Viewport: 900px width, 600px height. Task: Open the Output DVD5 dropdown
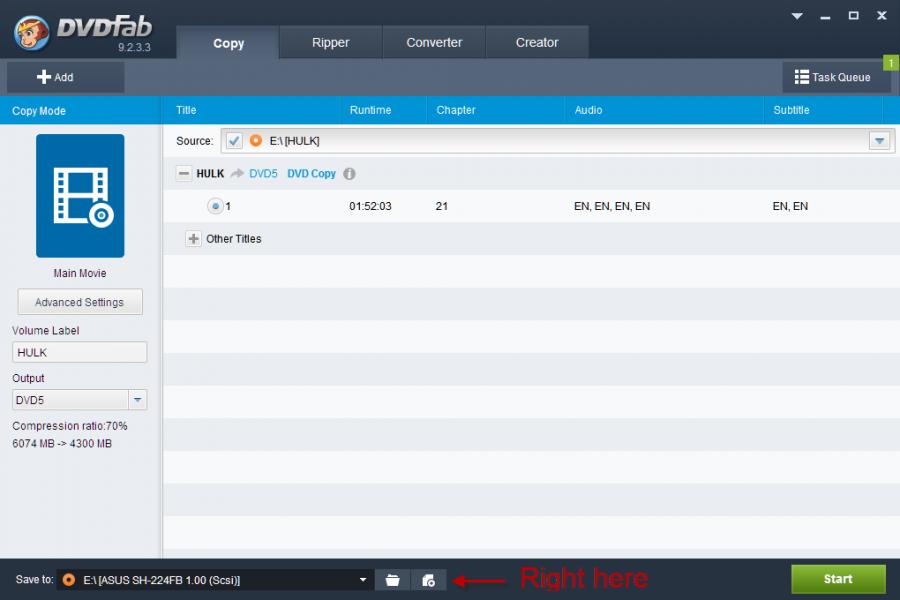tap(137, 400)
